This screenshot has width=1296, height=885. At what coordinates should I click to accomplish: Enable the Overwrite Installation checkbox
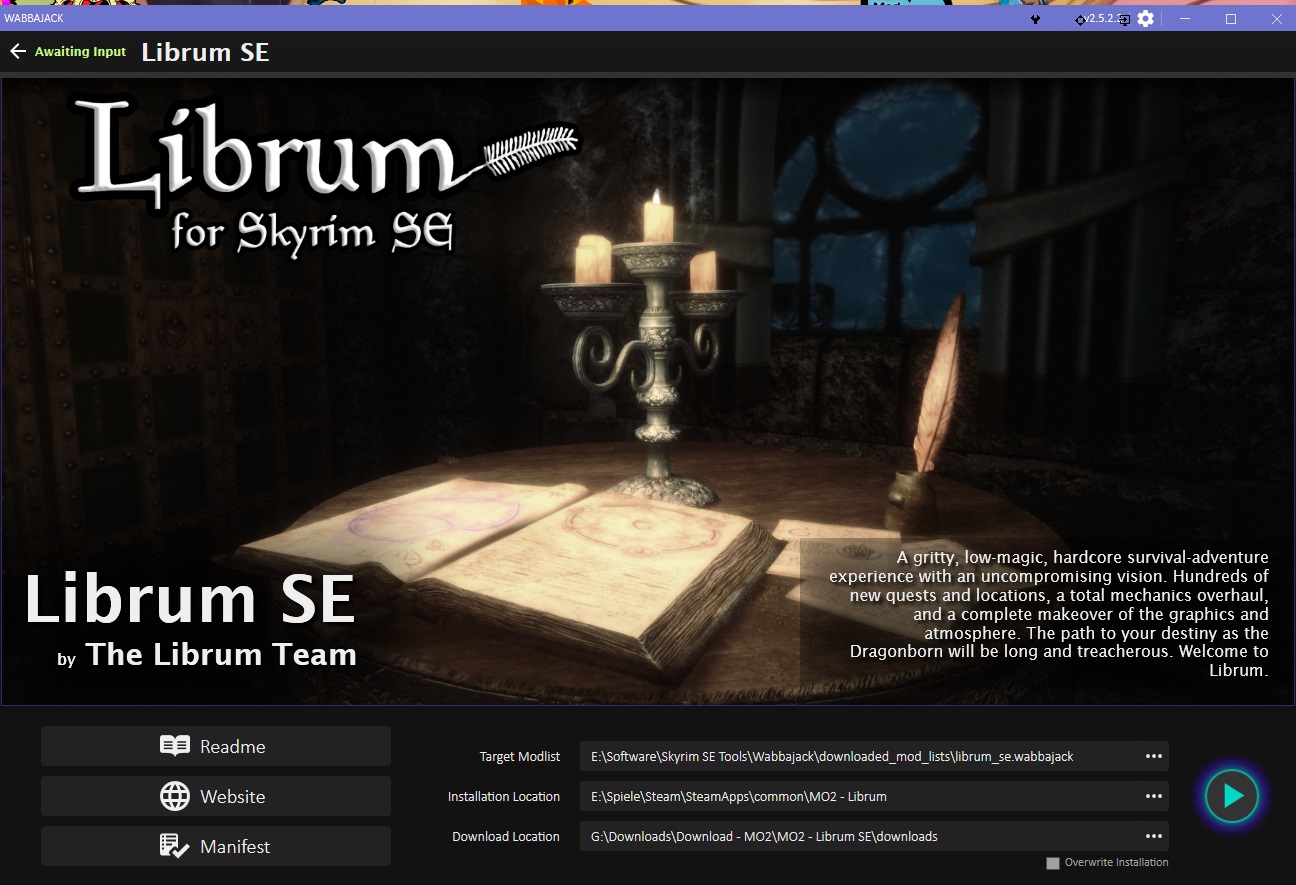point(1053,863)
